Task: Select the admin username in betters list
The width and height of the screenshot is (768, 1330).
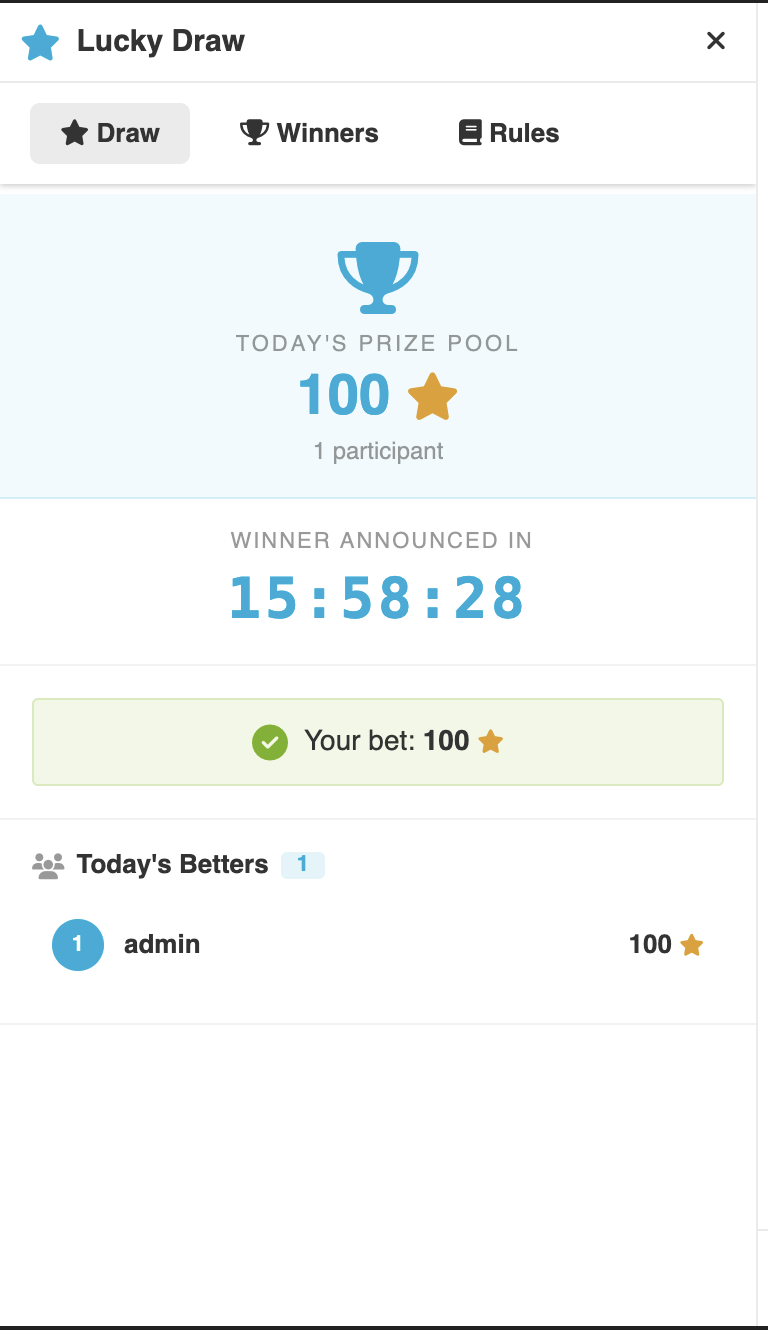Action: tap(162, 945)
